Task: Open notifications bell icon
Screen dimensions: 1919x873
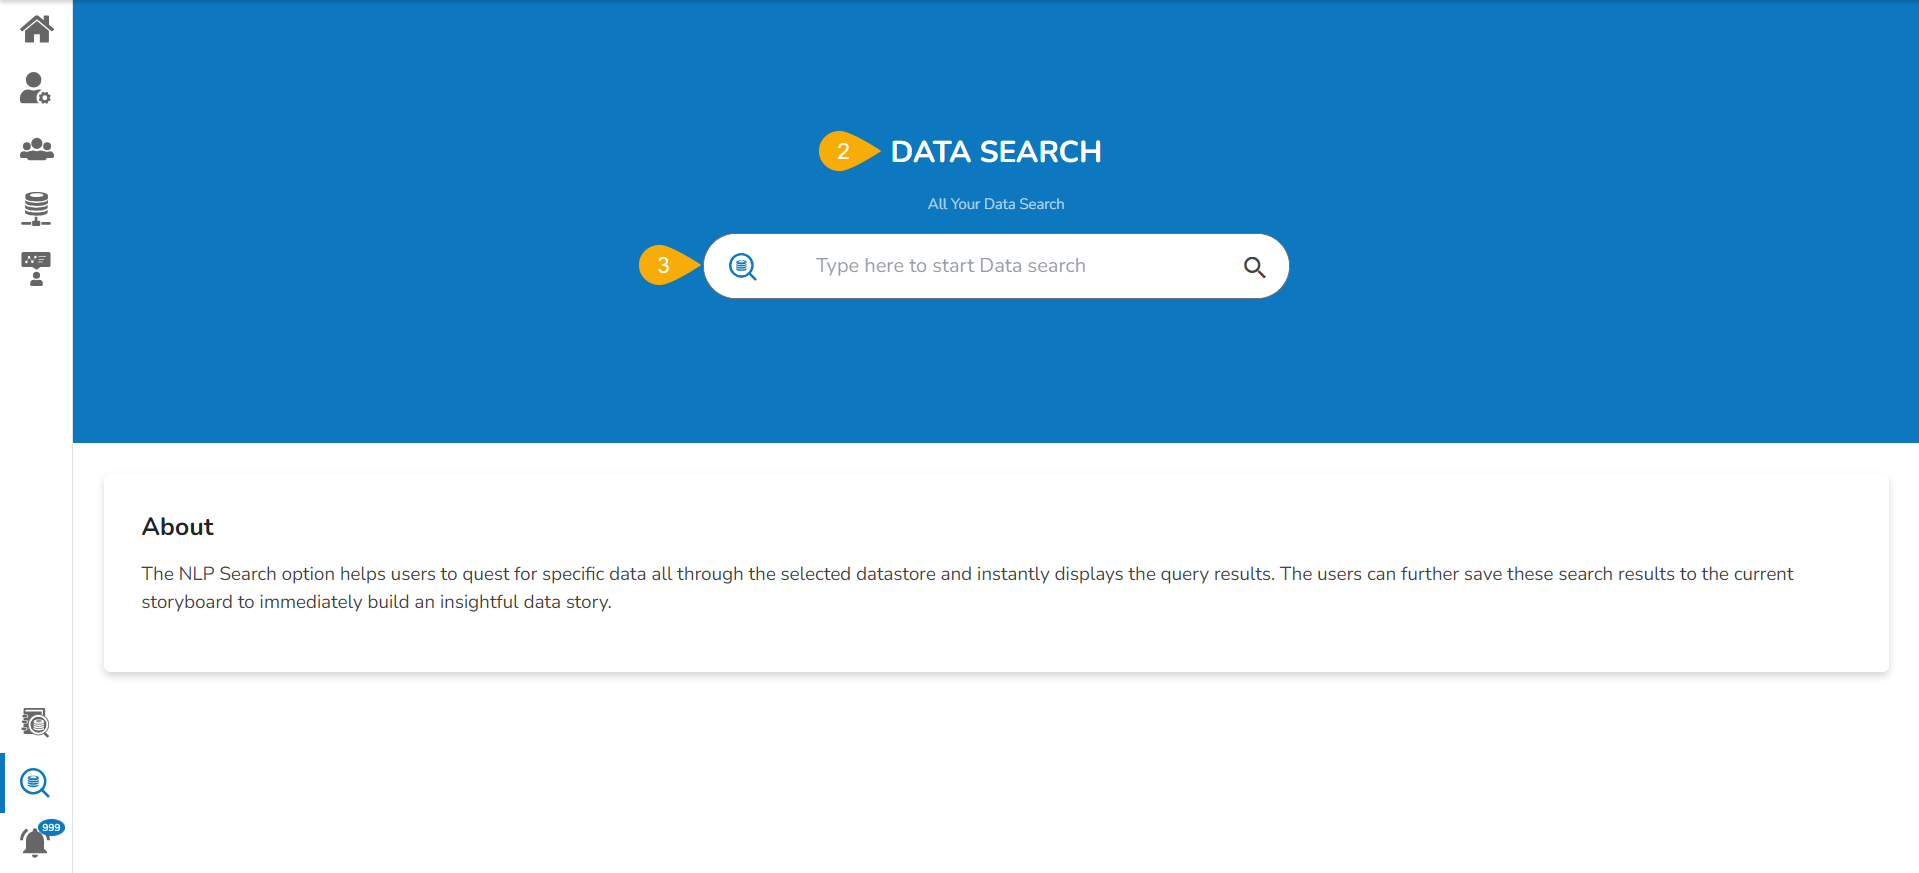Action: (x=34, y=843)
